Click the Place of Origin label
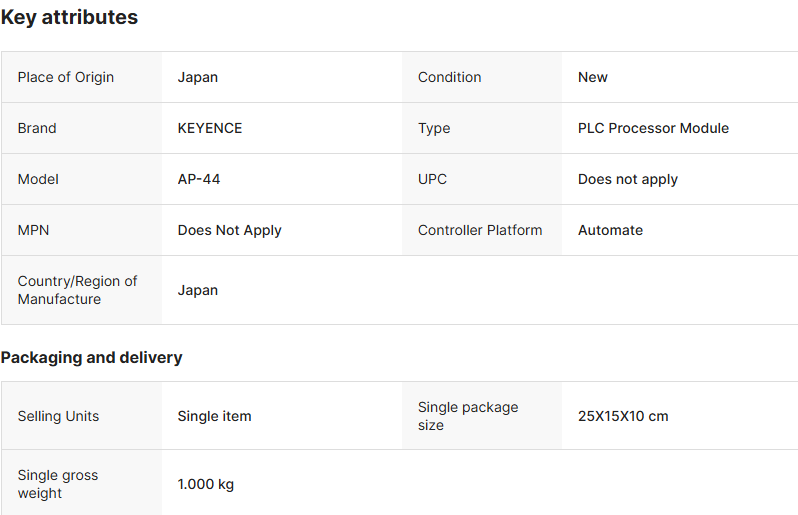798x515 pixels. coord(66,77)
